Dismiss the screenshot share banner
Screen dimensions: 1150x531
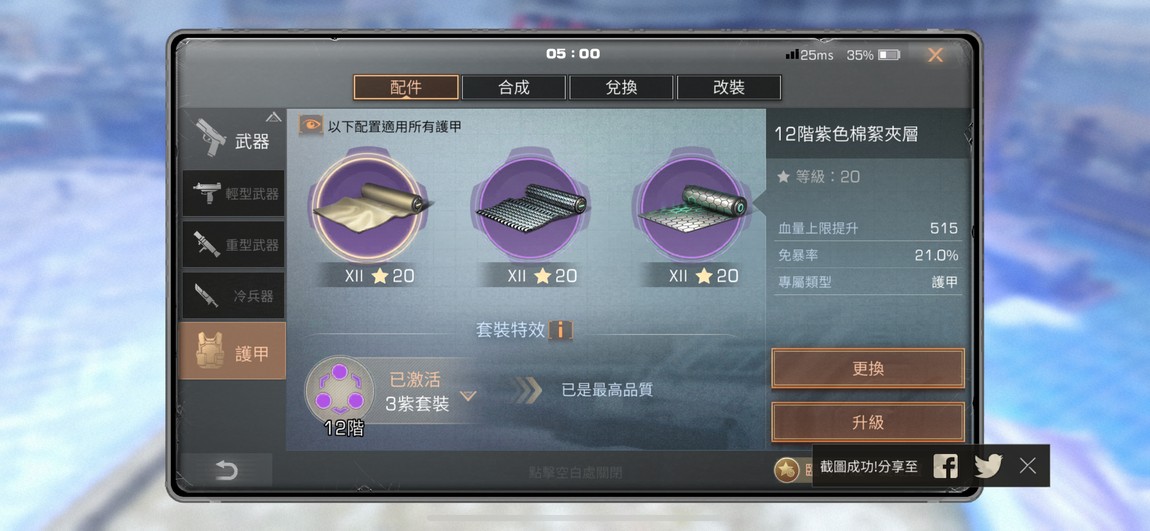click(1028, 466)
